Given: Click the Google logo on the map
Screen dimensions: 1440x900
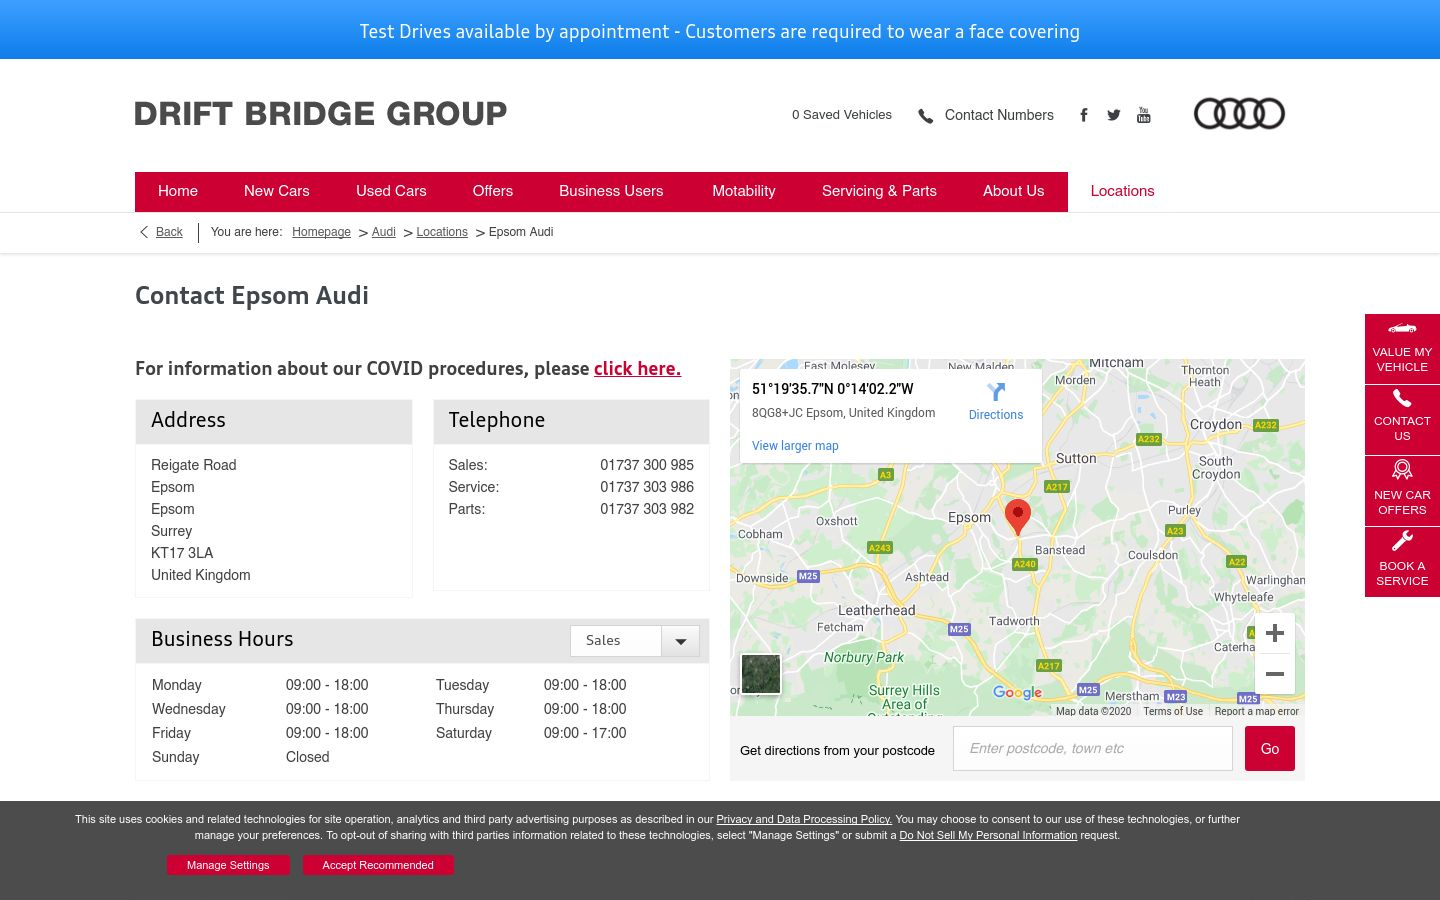Looking at the screenshot, I should tap(1017, 692).
